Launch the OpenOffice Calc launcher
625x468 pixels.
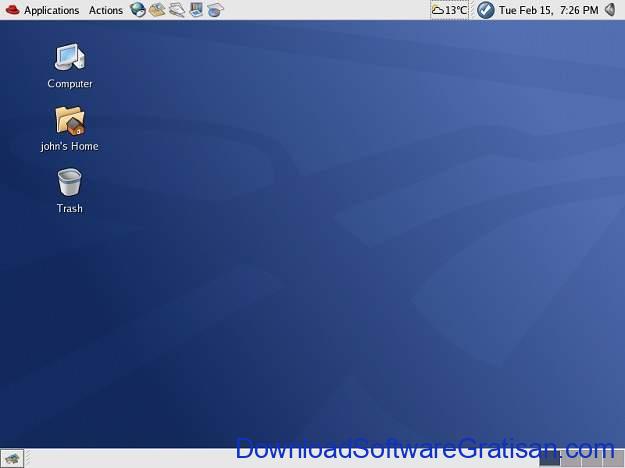coord(215,10)
